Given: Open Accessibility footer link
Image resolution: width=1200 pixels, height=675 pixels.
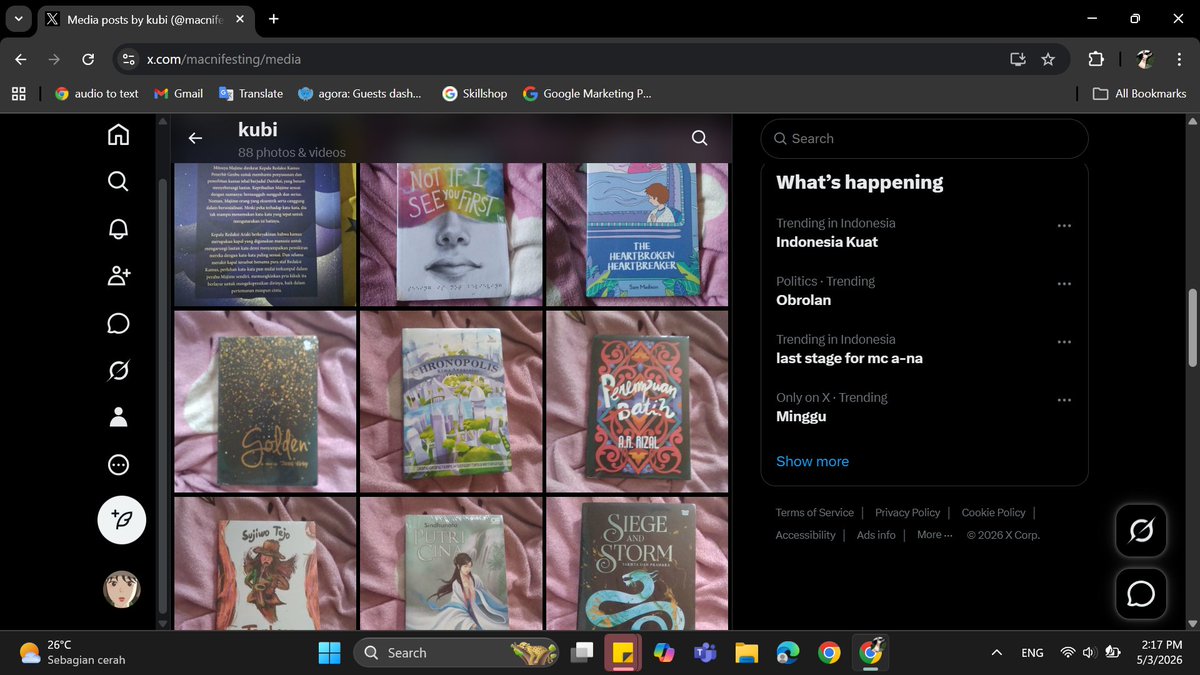Looking at the screenshot, I should point(805,535).
